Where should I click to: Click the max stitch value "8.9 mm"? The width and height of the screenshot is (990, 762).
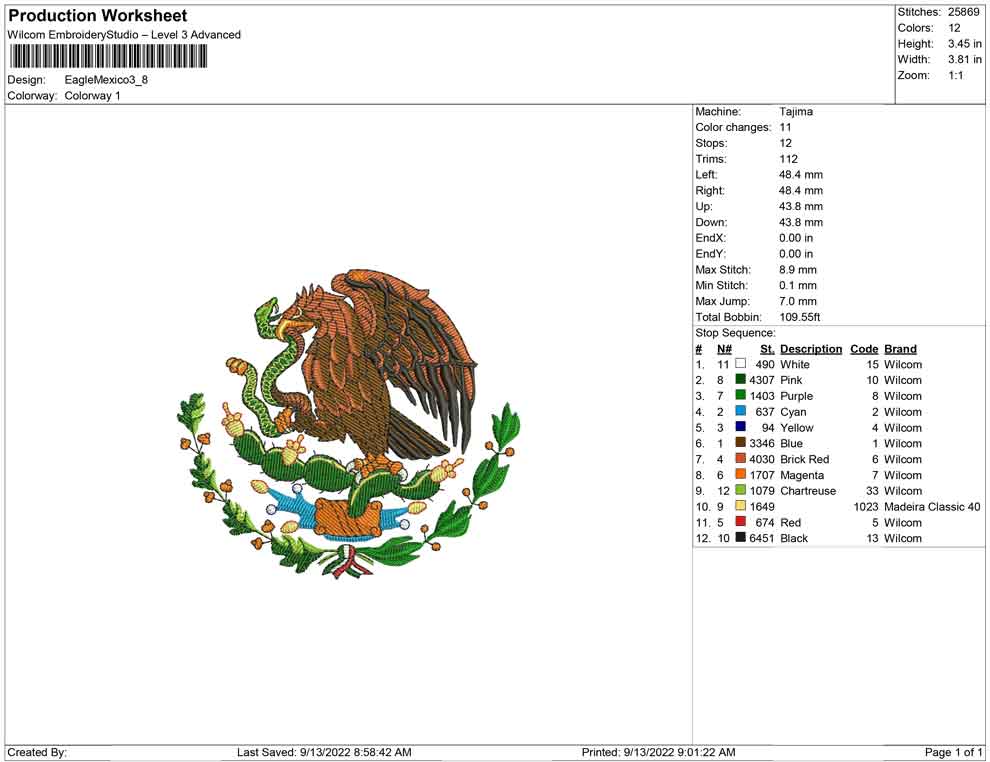pyautogui.click(x=797, y=270)
